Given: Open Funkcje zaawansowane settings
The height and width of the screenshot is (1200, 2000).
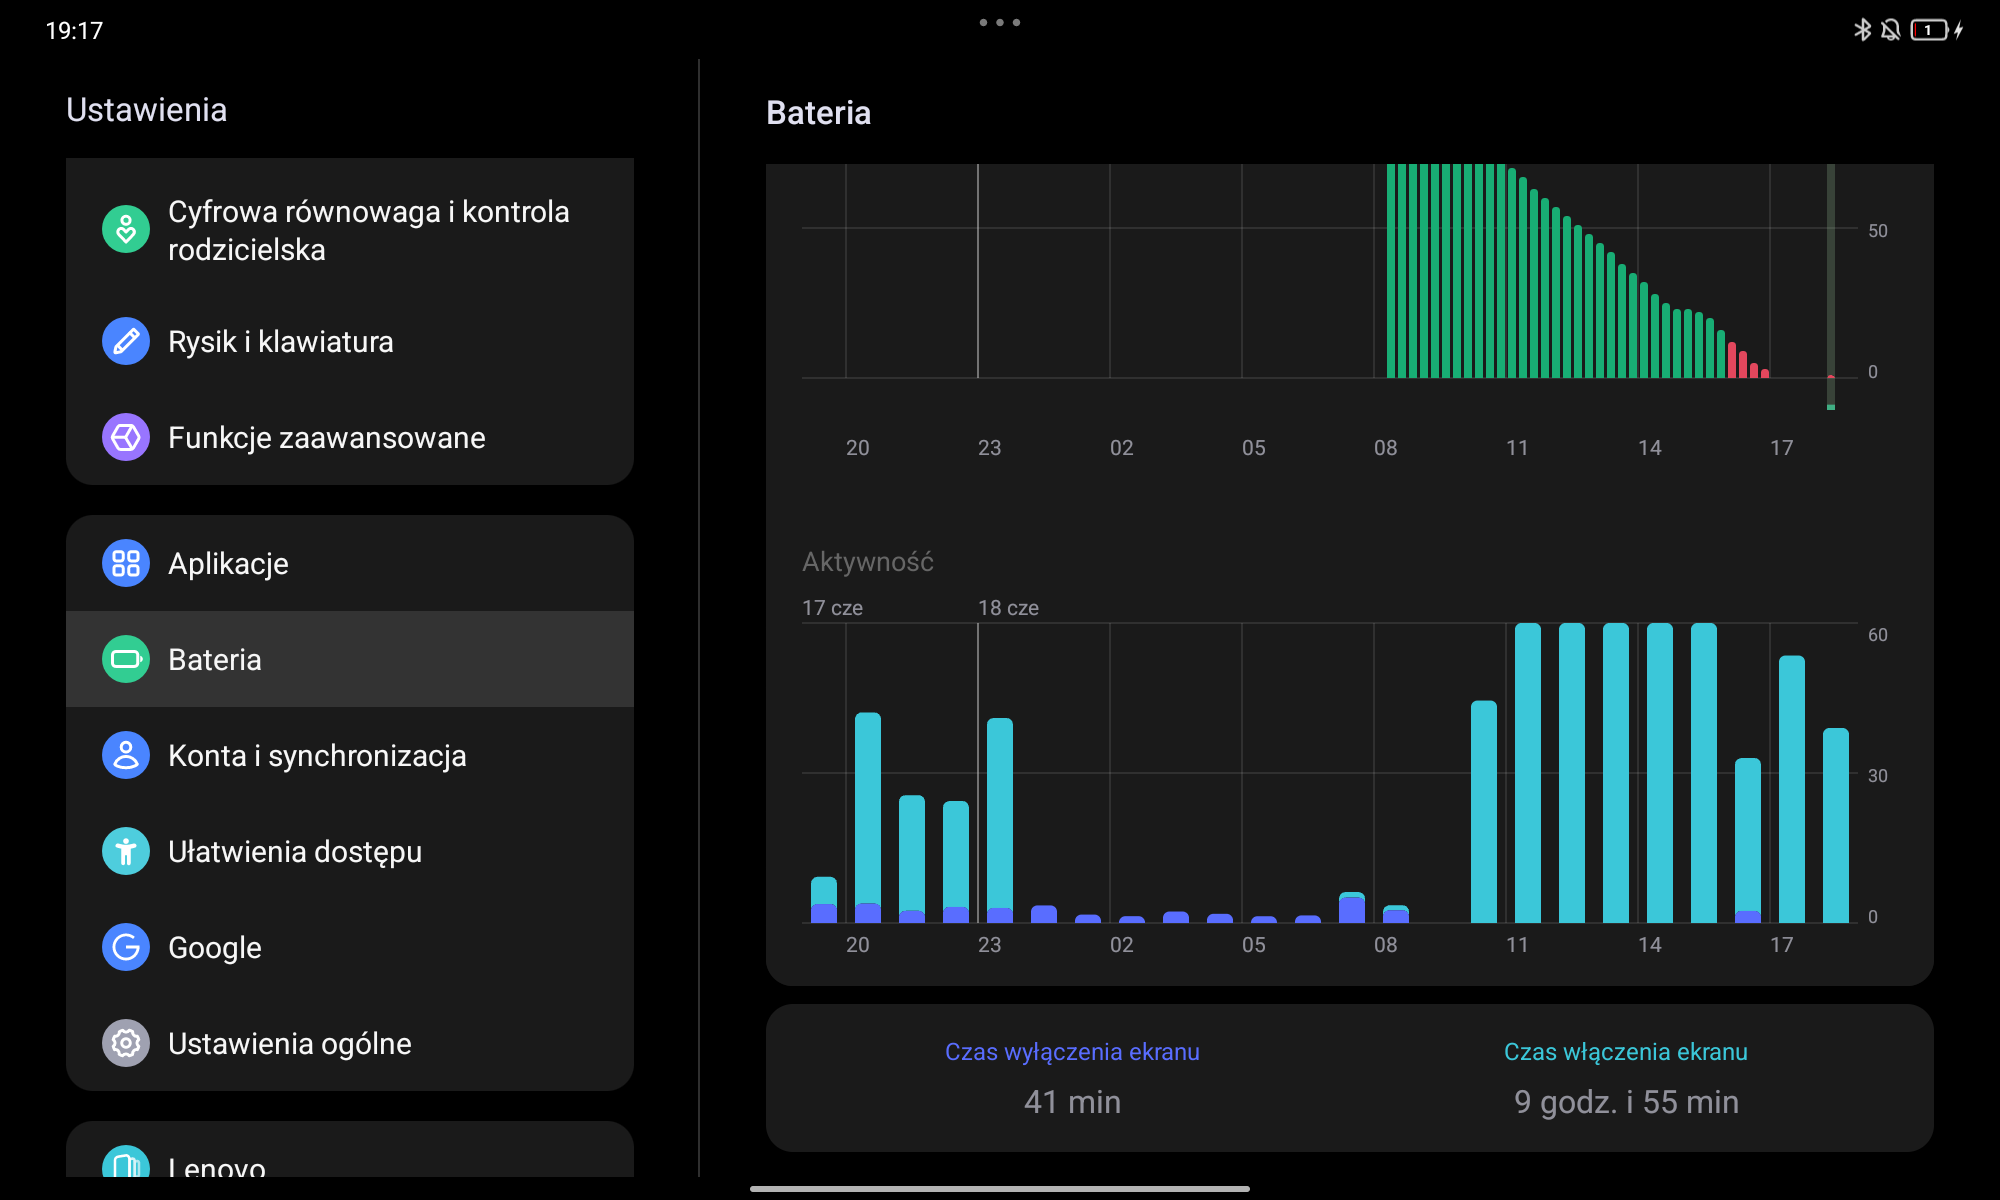Looking at the screenshot, I should click(350, 437).
